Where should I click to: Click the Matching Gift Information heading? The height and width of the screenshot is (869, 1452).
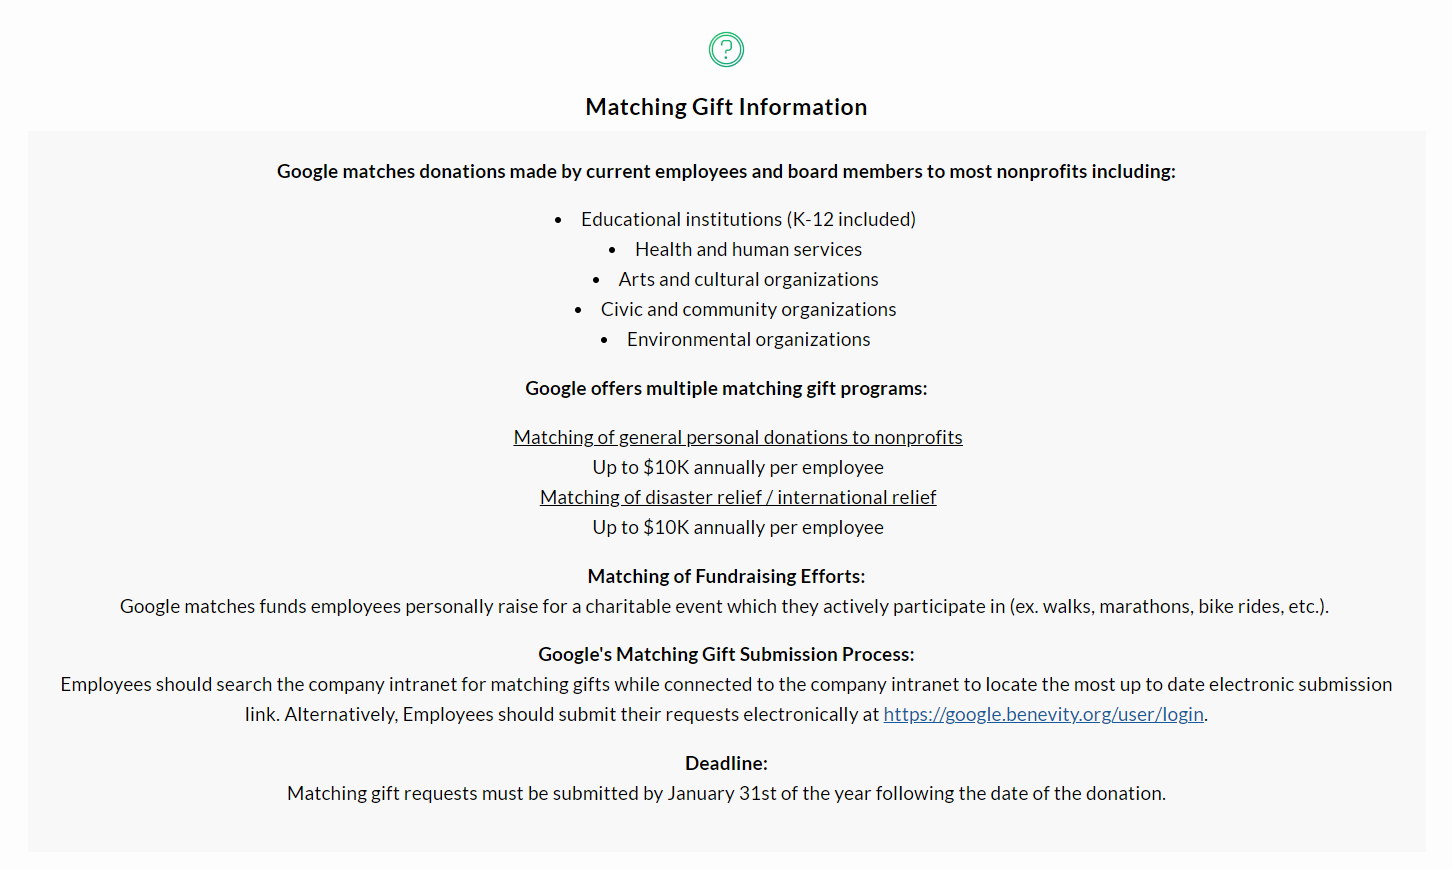point(726,107)
